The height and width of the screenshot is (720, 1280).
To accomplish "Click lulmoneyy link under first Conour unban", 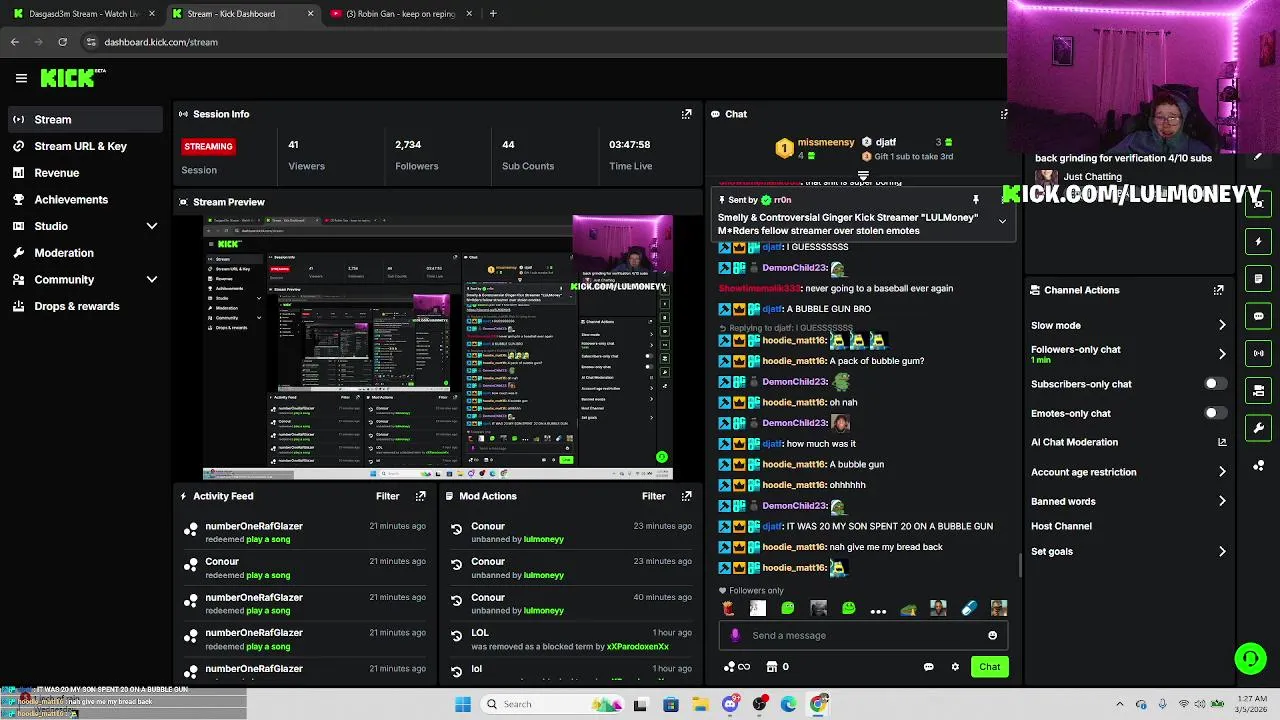I will 544,540.
